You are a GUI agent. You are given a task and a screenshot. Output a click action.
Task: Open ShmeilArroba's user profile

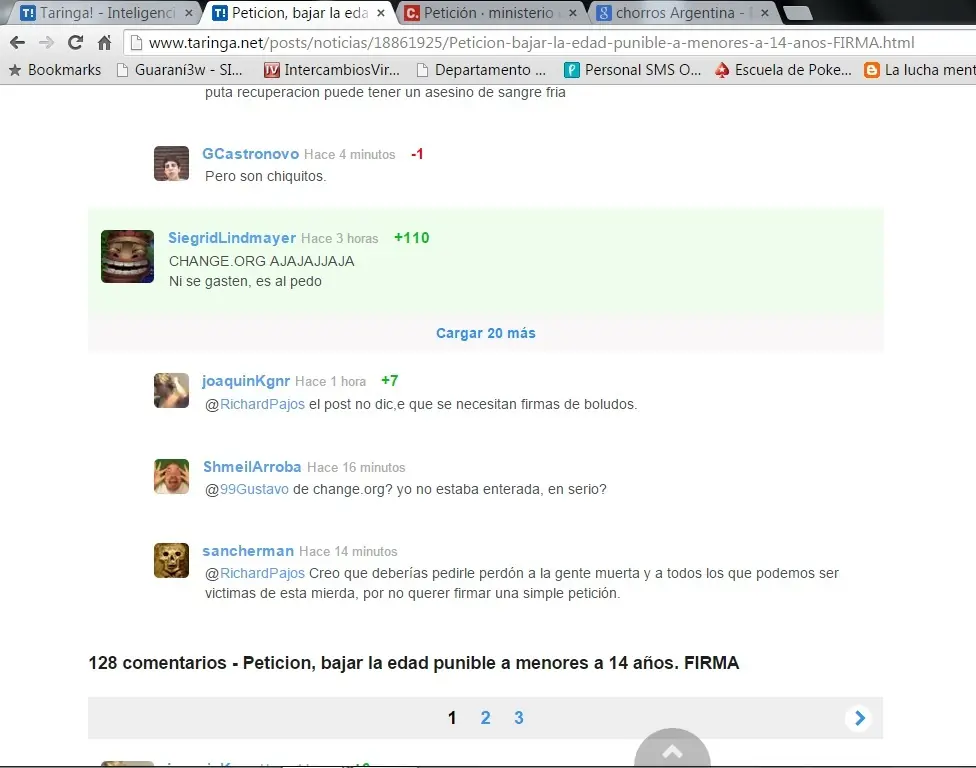click(x=252, y=467)
